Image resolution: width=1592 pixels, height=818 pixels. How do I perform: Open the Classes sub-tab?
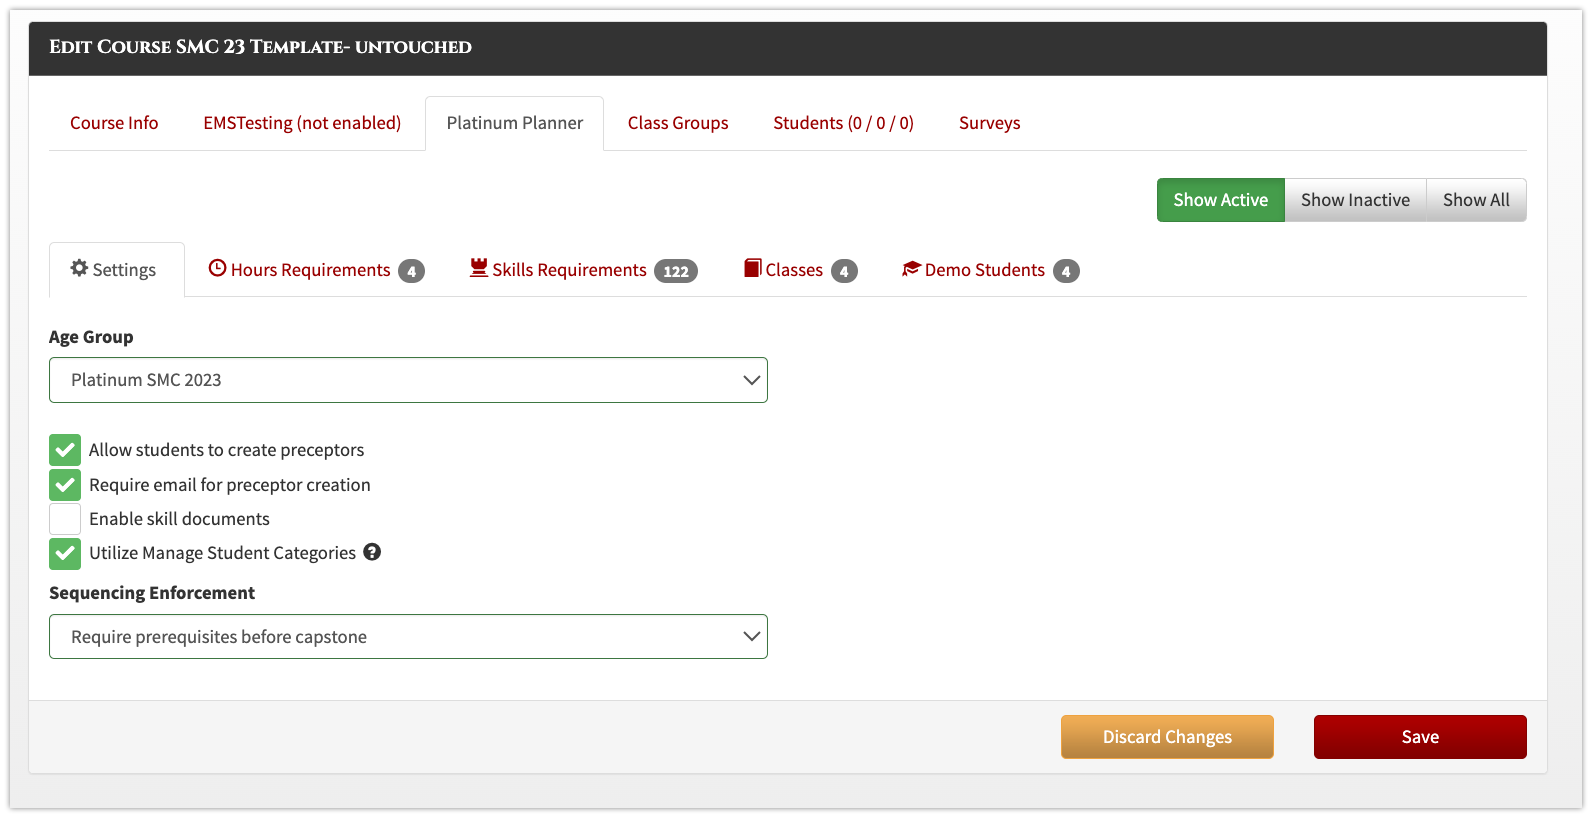tap(801, 270)
